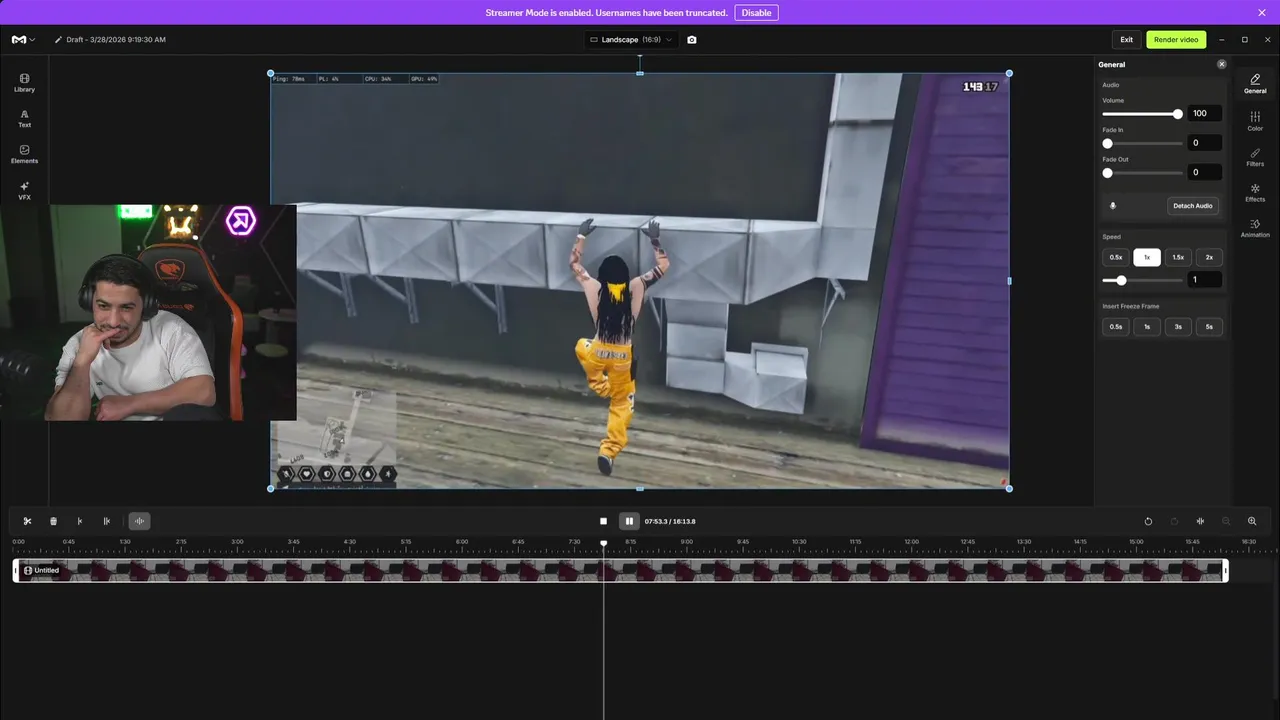Select the General tab

coord(1255,84)
